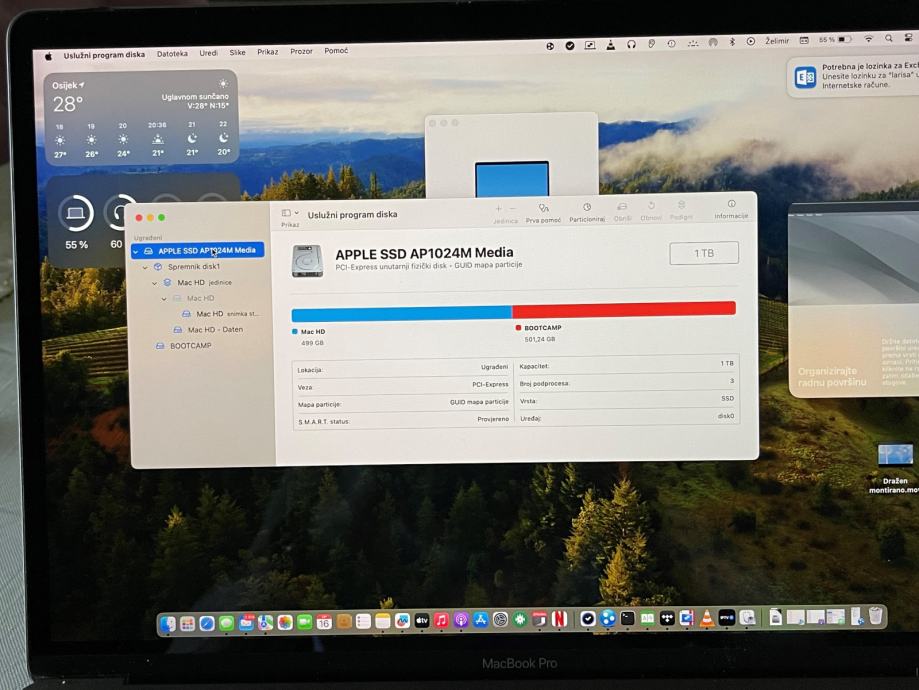Click the Osijek weather widget
The width and height of the screenshot is (919, 690).
[141, 118]
